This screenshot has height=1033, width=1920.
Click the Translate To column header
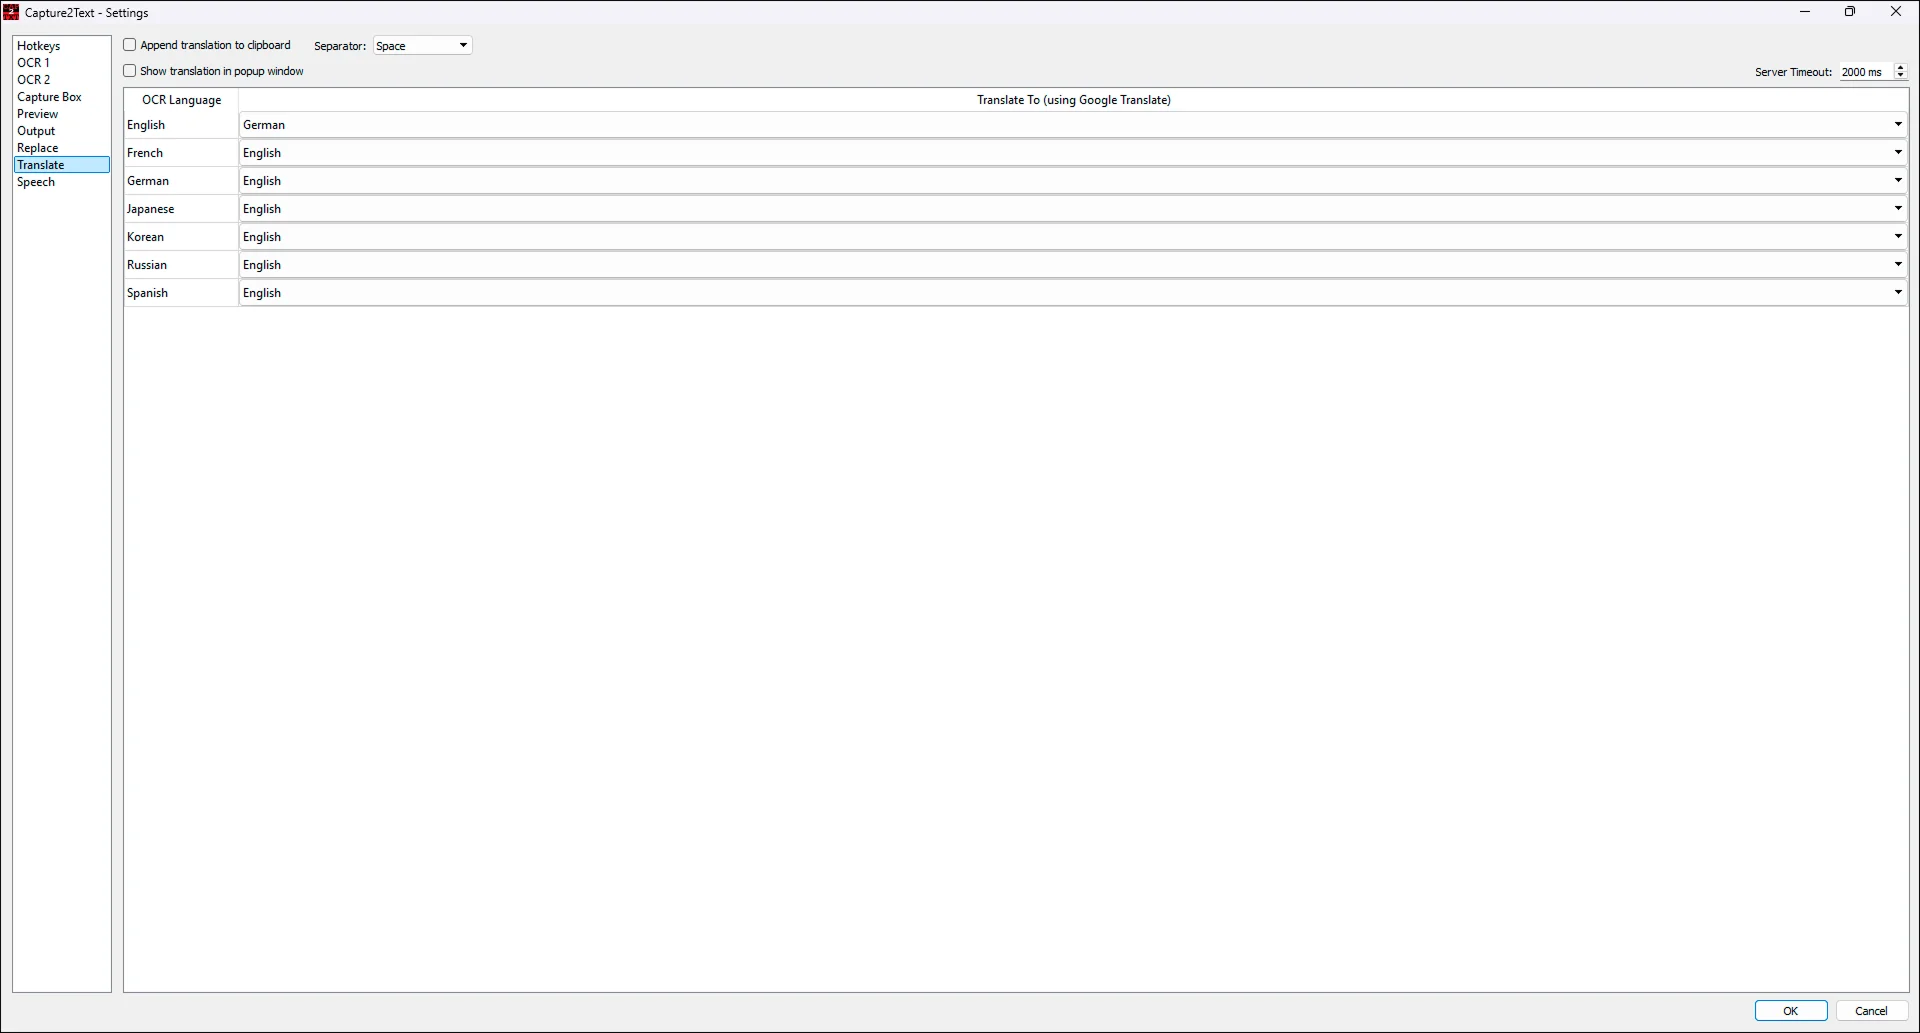1074,100
